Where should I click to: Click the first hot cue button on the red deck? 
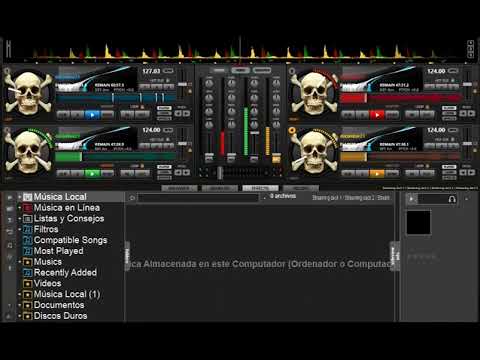pyautogui.click(x=430, y=87)
